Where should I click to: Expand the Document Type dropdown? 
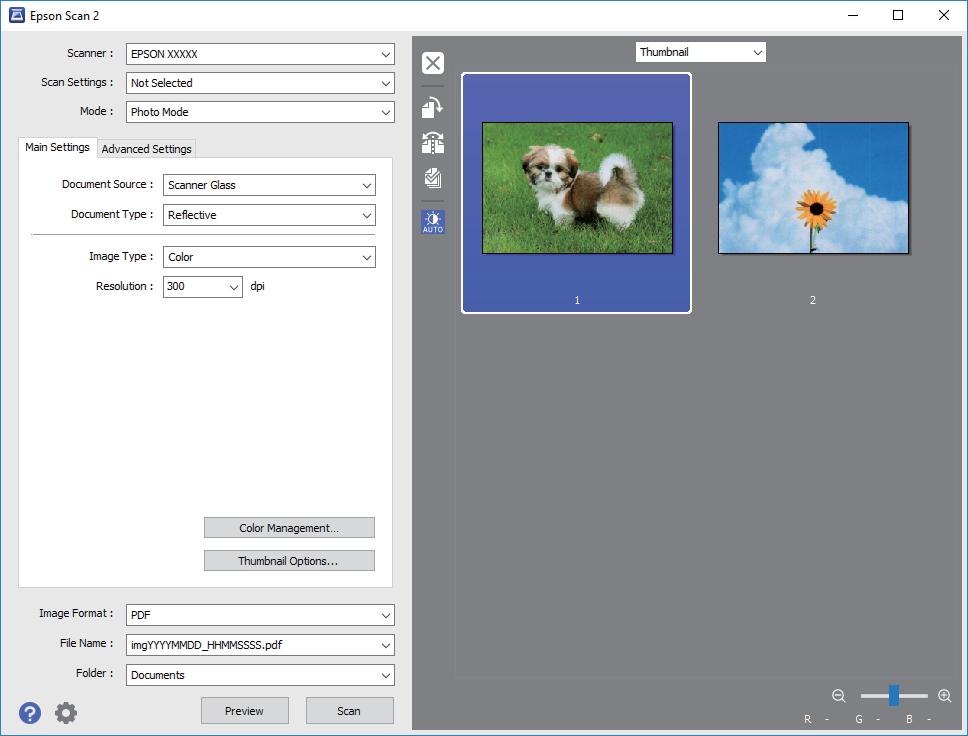pos(269,215)
